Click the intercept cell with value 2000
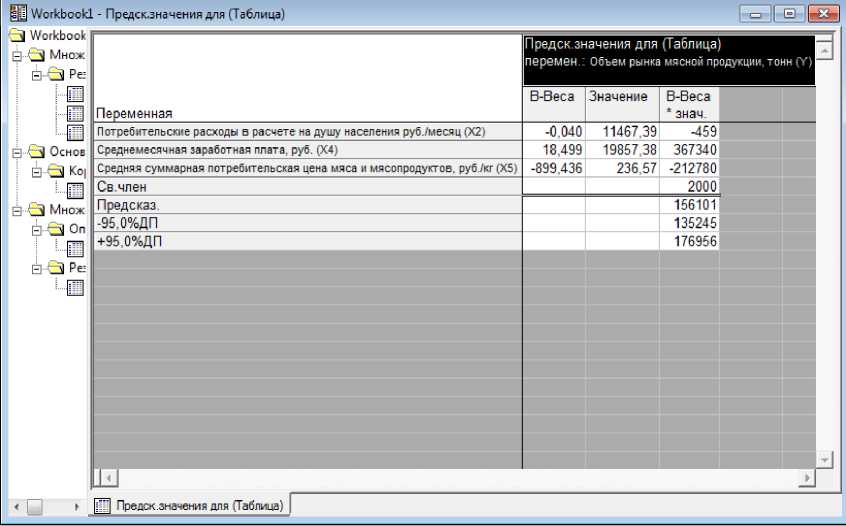The width and height of the screenshot is (846, 526). point(689,187)
